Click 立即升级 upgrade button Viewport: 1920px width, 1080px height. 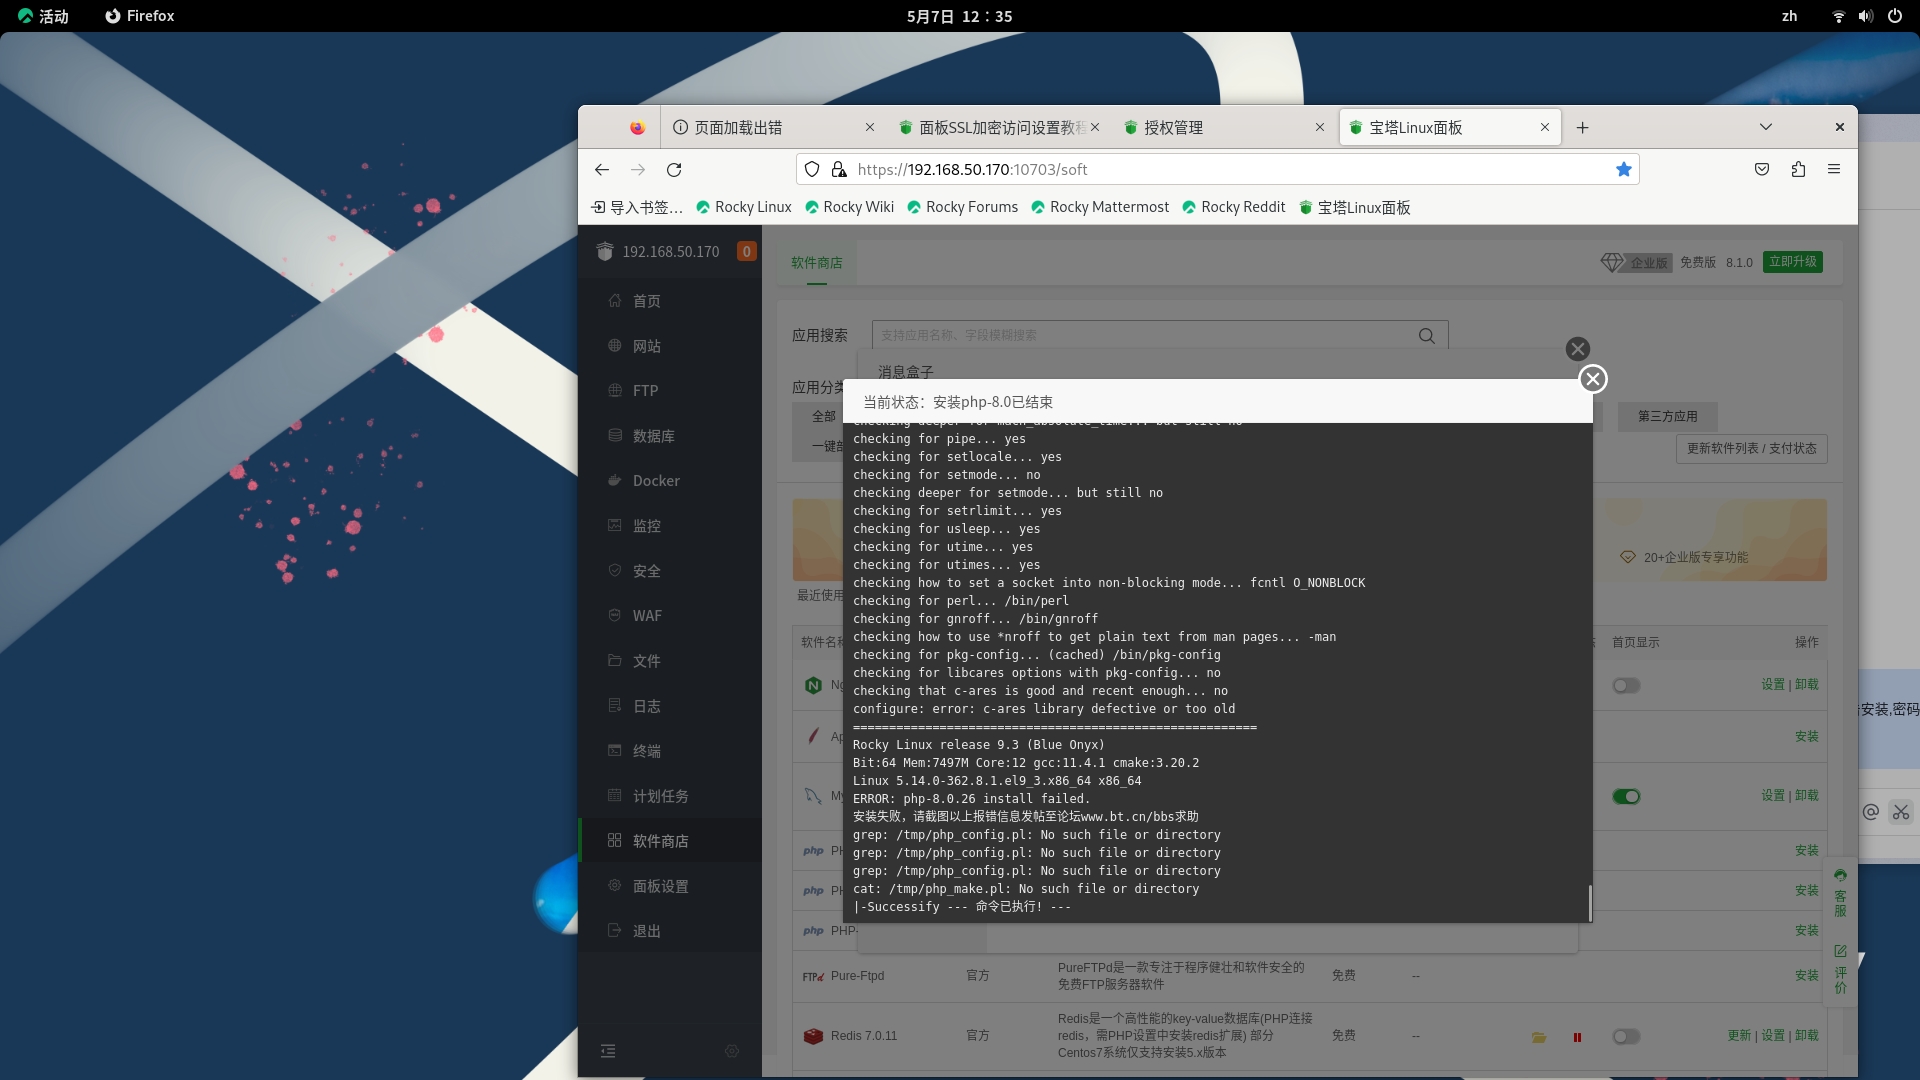point(1793,262)
